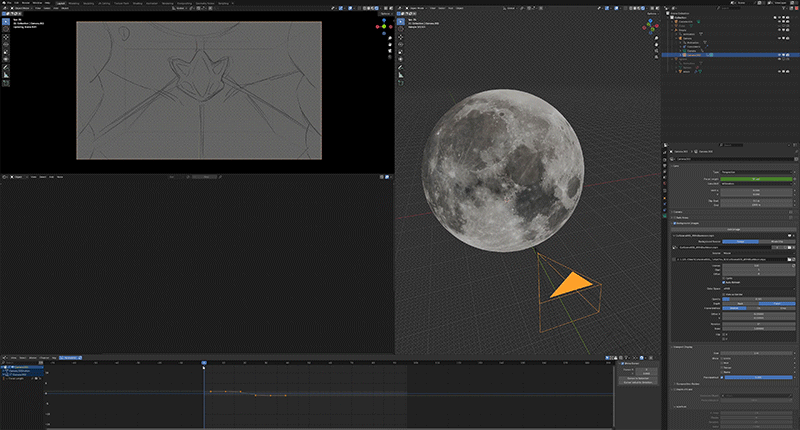Open the Outliner filter icon
Image resolution: width=800 pixels, height=430 pixels.
[x=784, y=8]
